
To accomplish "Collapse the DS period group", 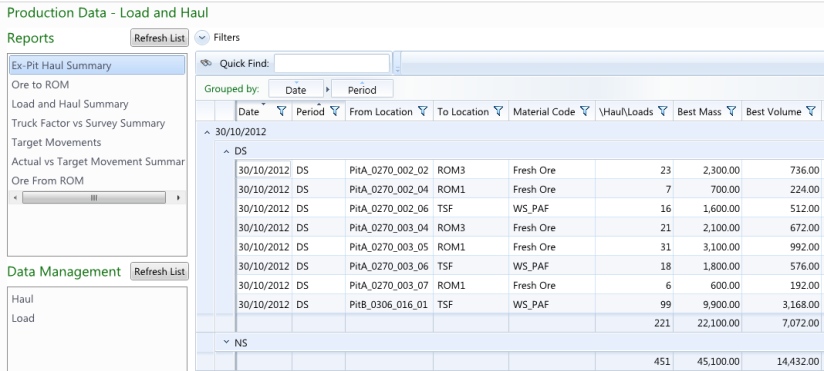I will [226, 151].
